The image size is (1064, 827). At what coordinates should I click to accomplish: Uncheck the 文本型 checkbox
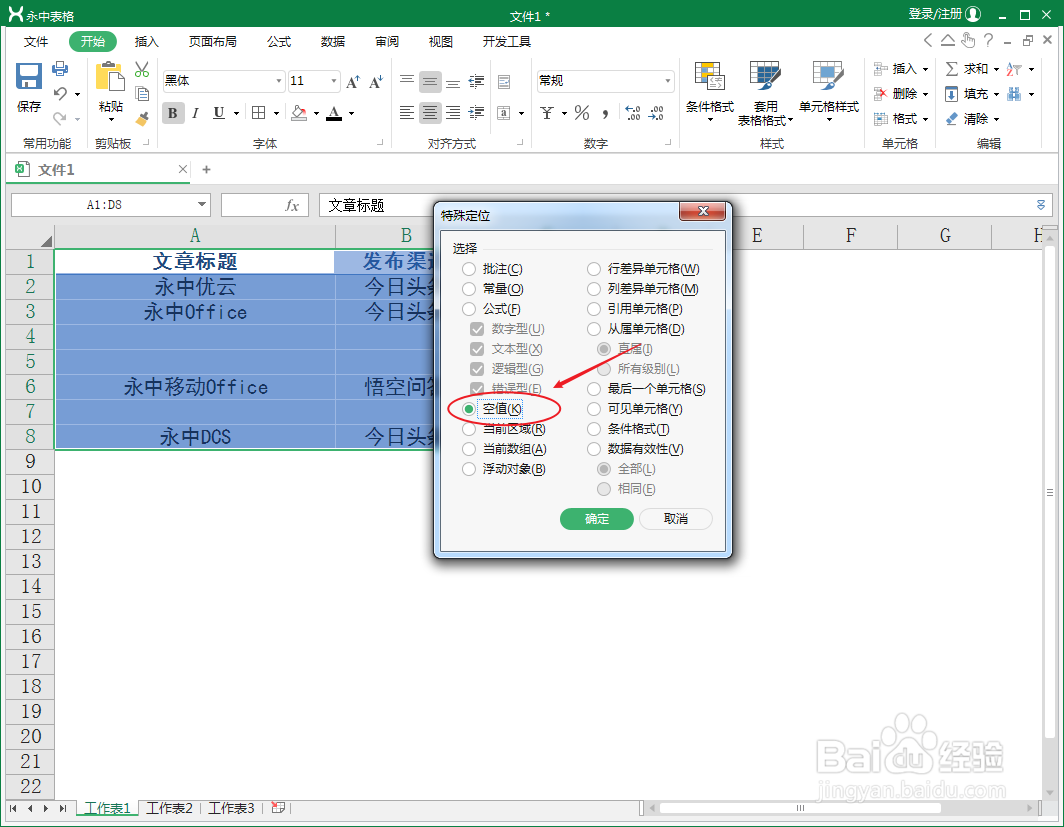[477, 348]
